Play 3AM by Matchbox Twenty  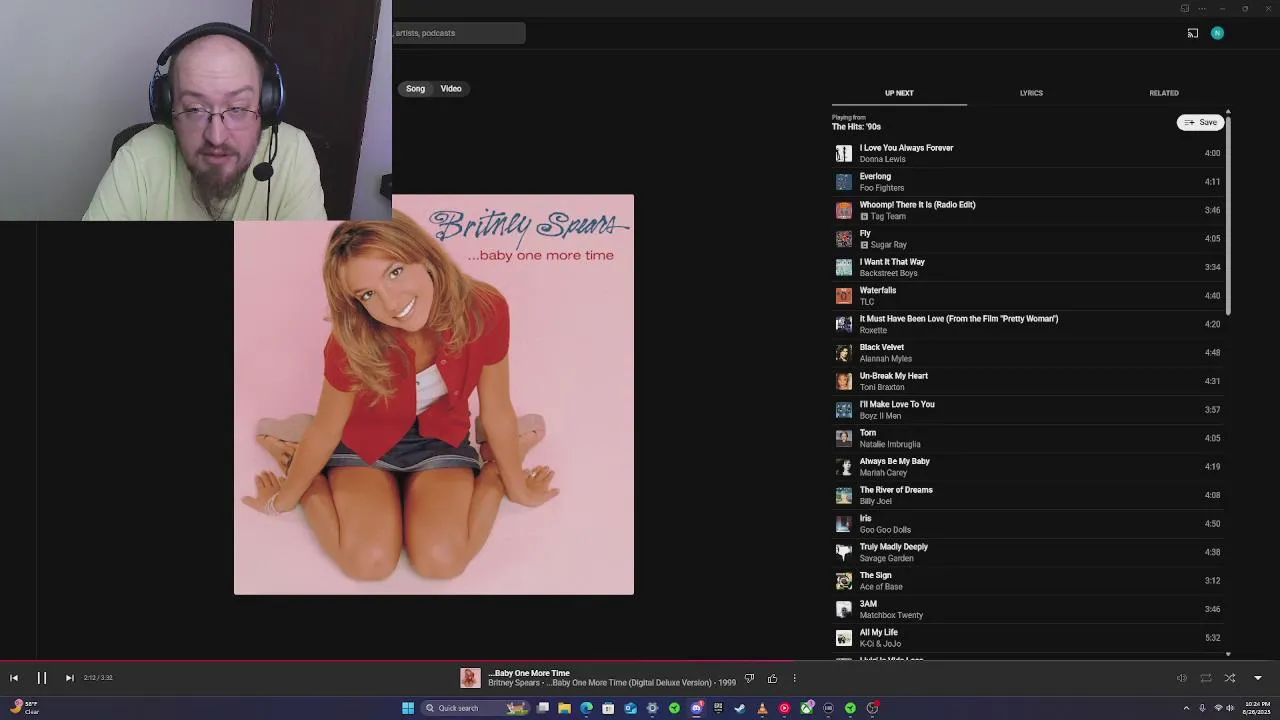pyautogui.click(x=1028, y=609)
